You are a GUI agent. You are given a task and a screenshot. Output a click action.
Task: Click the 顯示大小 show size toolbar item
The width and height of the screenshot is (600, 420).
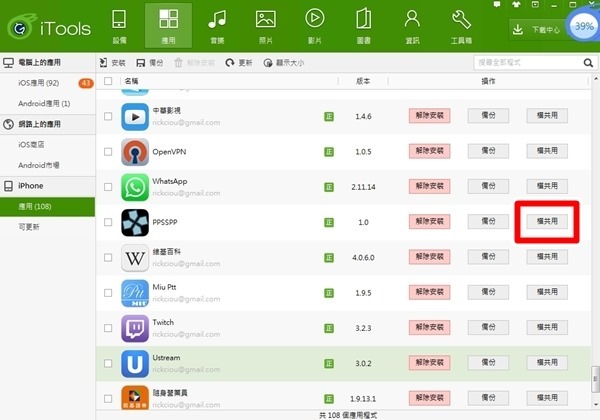click(x=284, y=63)
